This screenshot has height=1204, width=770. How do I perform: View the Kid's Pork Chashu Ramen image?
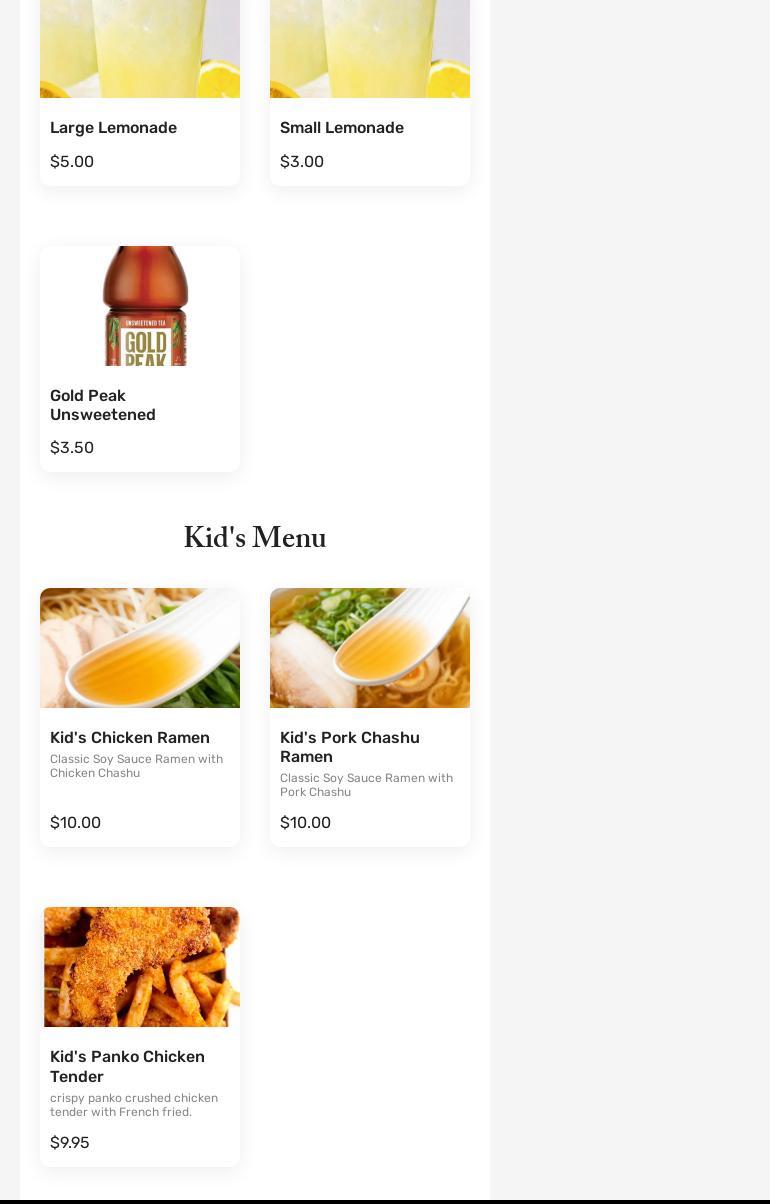(x=370, y=648)
